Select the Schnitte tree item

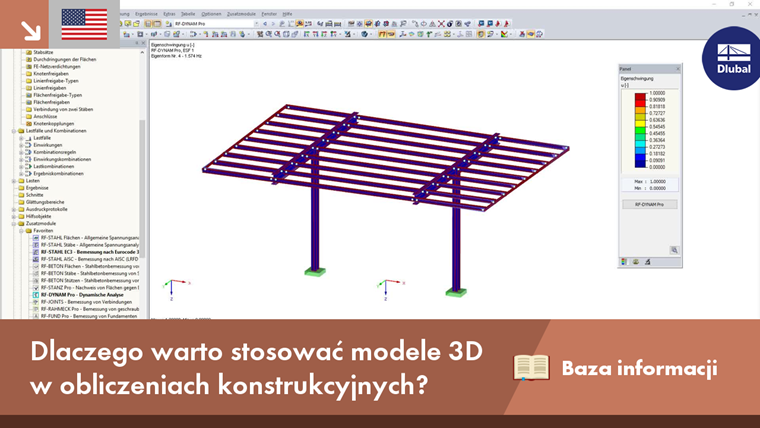(x=34, y=195)
